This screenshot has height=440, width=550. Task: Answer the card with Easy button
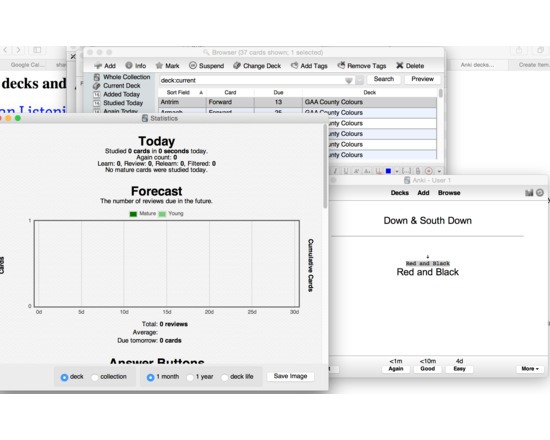(459, 369)
